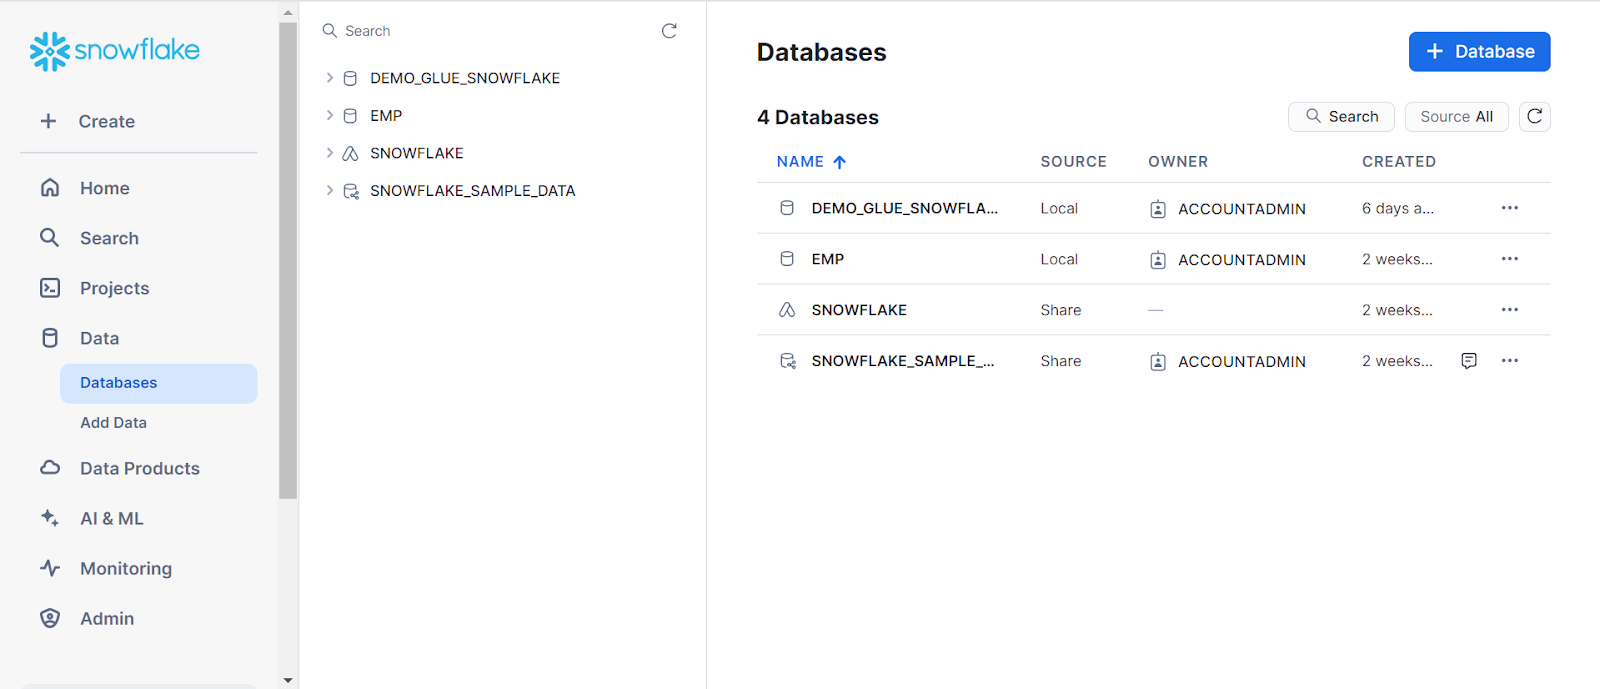Click the SNOWFLAKE app icon in tree
This screenshot has width=1600, height=689.
pos(350,153)
